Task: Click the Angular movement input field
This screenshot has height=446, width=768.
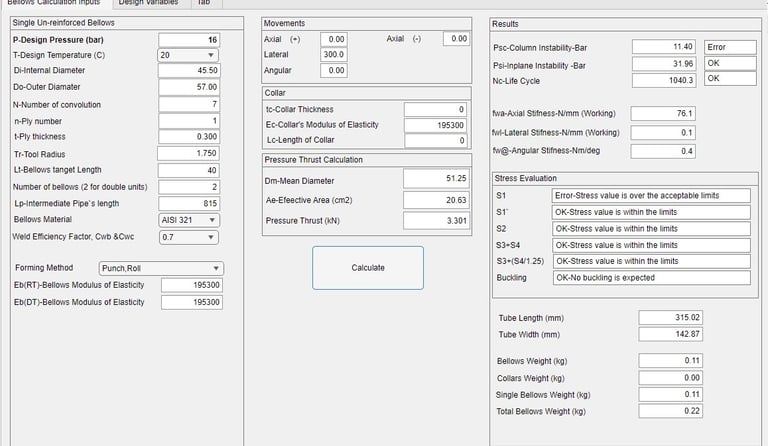Action: (x=334, y=70)
